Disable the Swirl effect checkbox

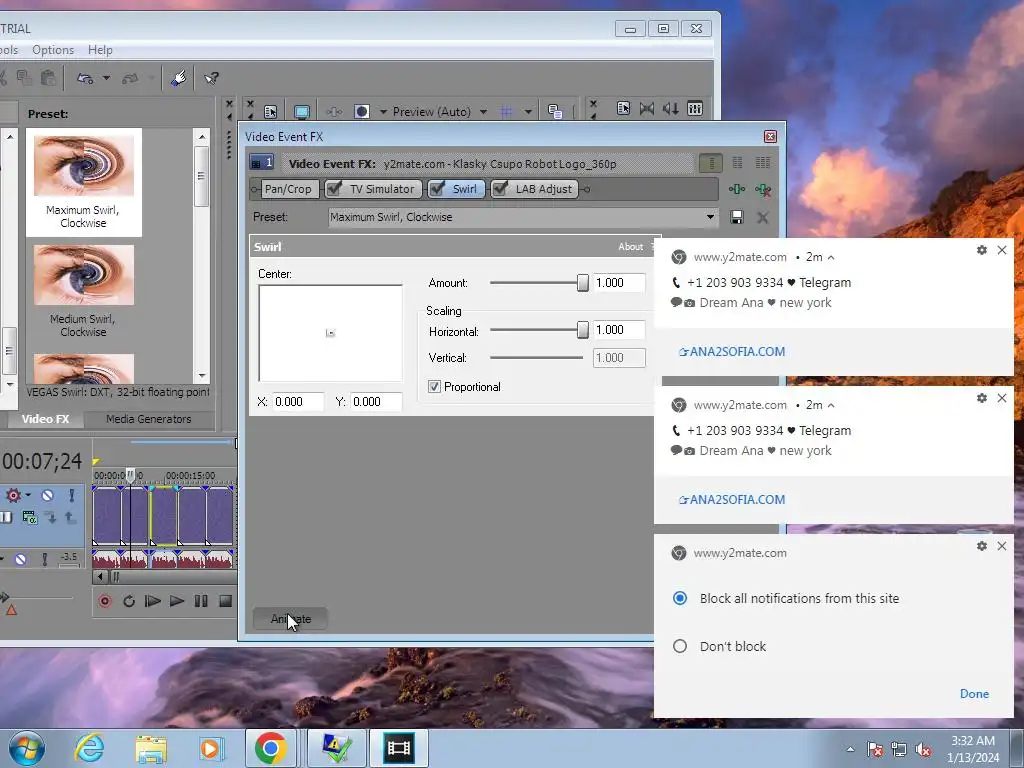click(x=438, y=189)
